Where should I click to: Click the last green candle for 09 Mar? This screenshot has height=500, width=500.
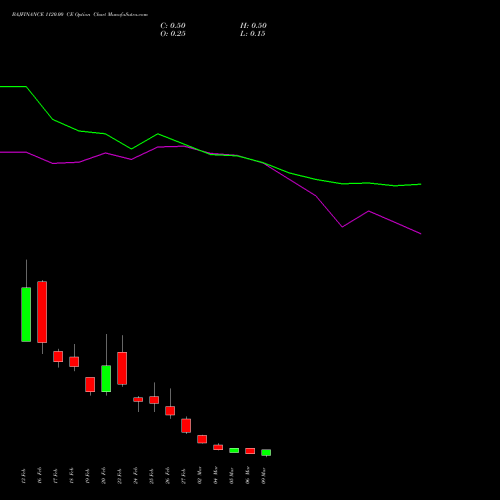(266, 453)
